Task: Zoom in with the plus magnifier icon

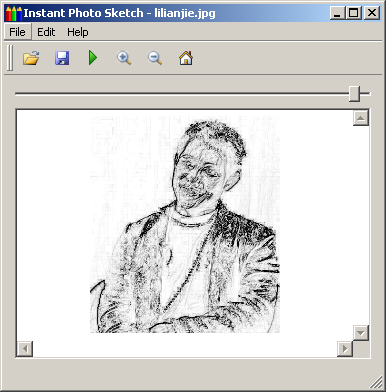Action: [124, 58]
